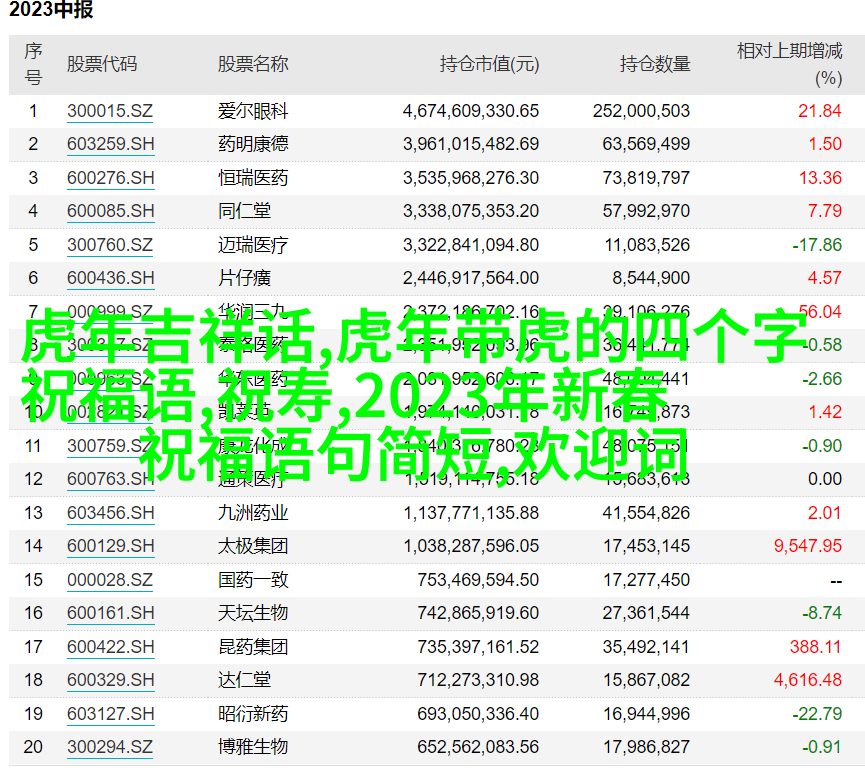Click the 序号 column header
The width and height of the screenshot is (865, 776).
pyautogui.click(x=33, y=65)
